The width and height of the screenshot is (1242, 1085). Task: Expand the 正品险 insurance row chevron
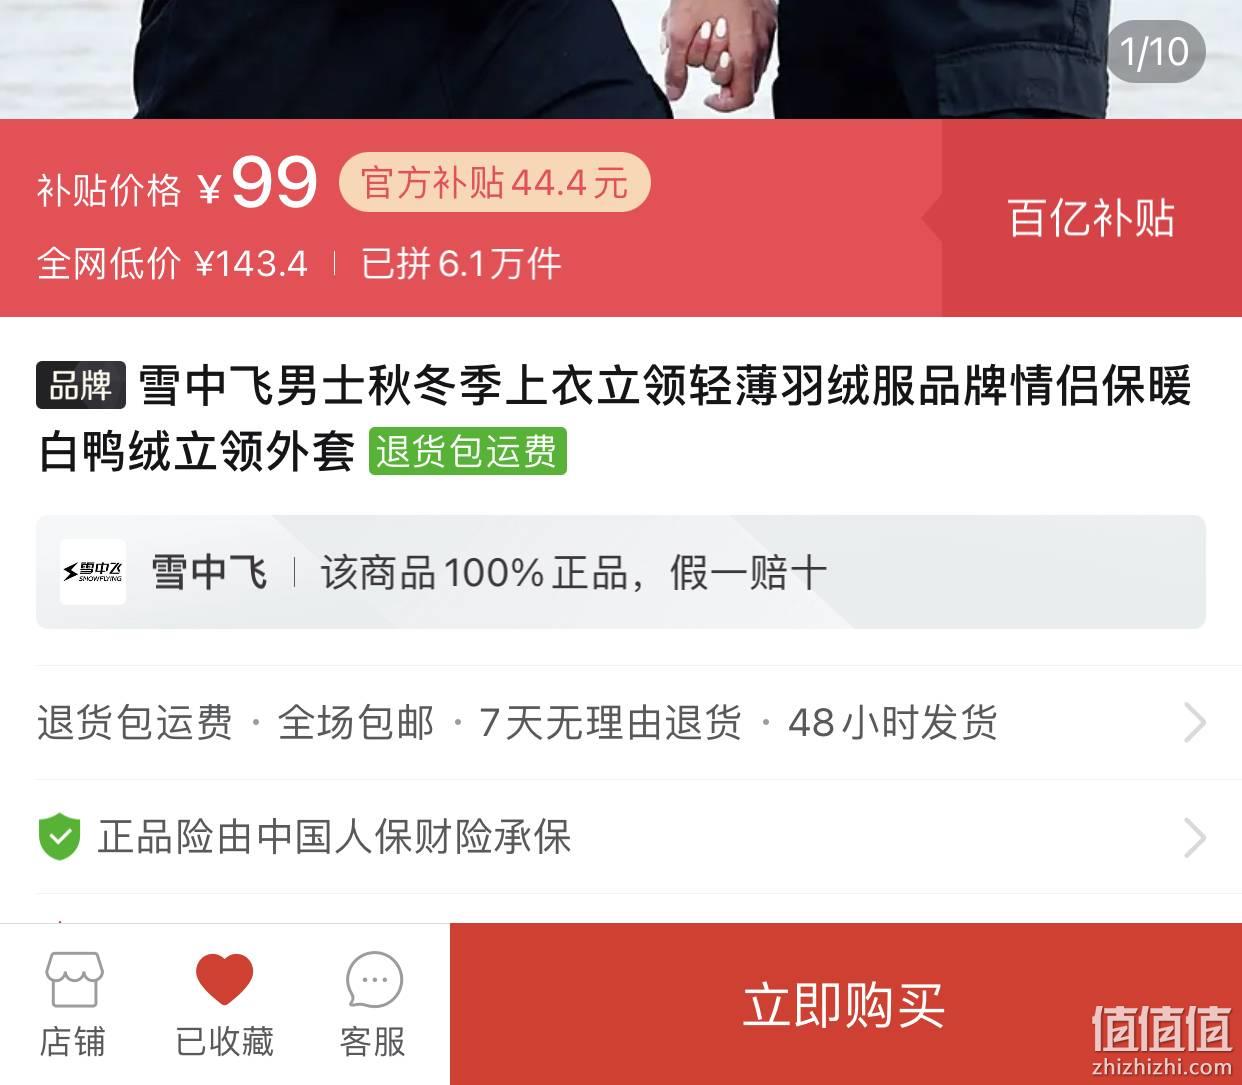[1194, 838]
